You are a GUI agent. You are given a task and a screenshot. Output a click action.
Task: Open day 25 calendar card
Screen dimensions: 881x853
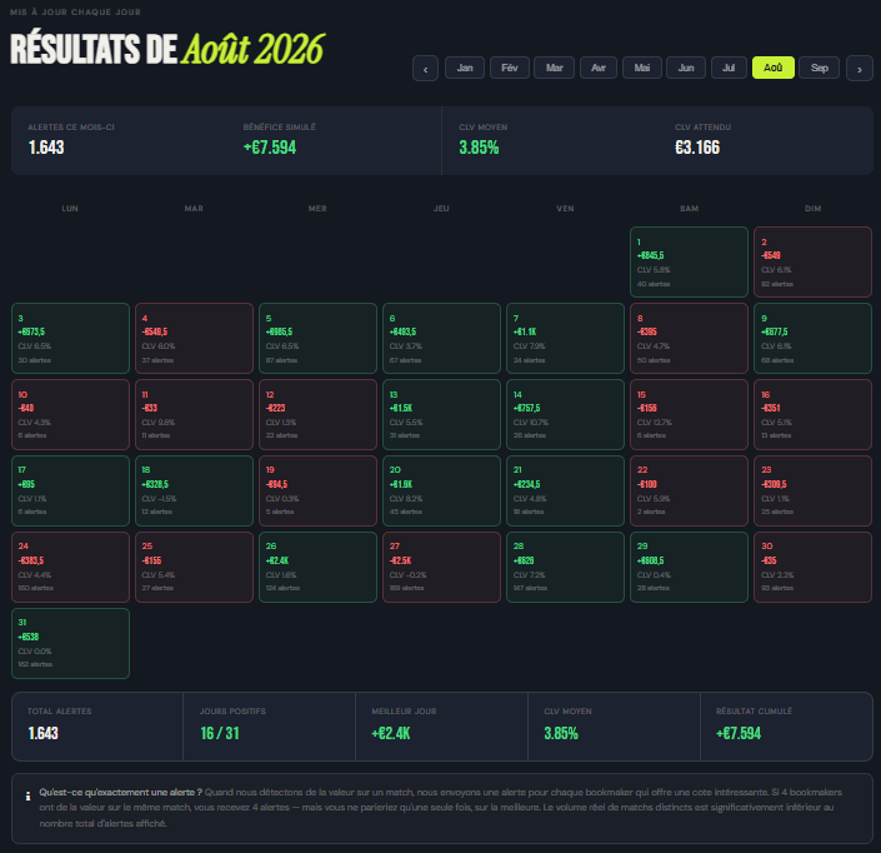tap(194, 567)
